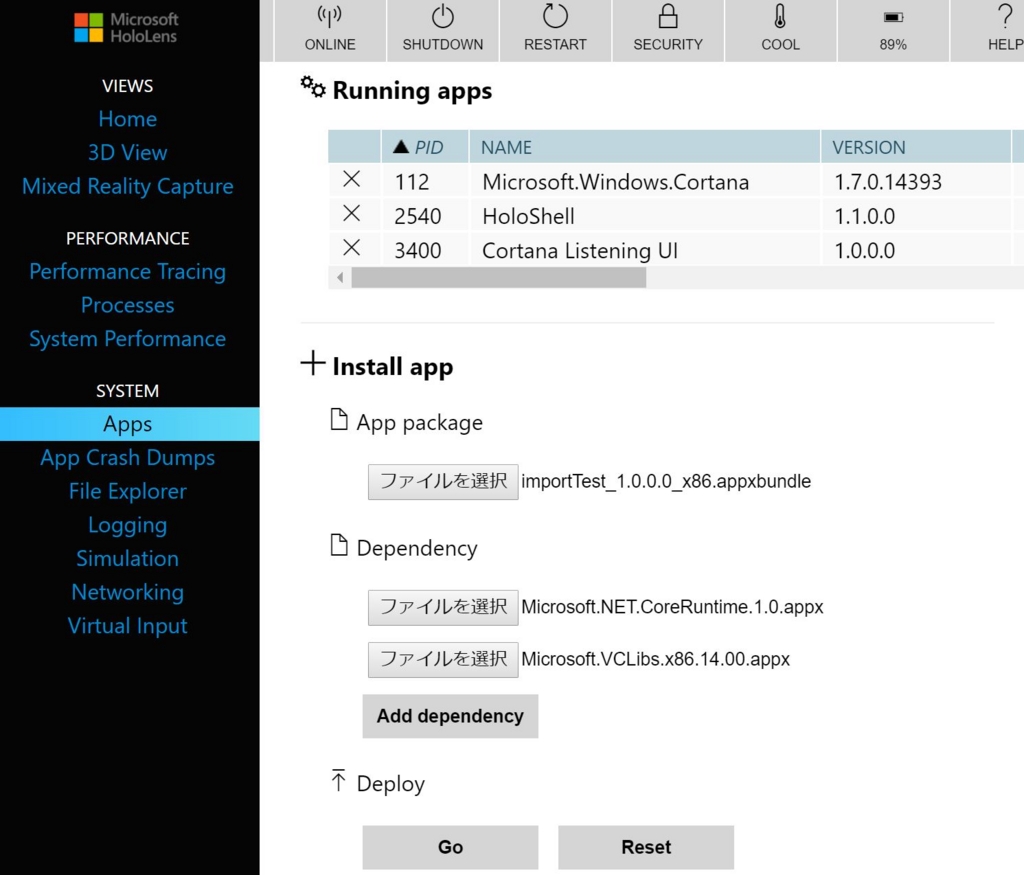Click the Dependency file icon
The width and height of the screenshot is (1024, 875).
click(x=339, y=545)
